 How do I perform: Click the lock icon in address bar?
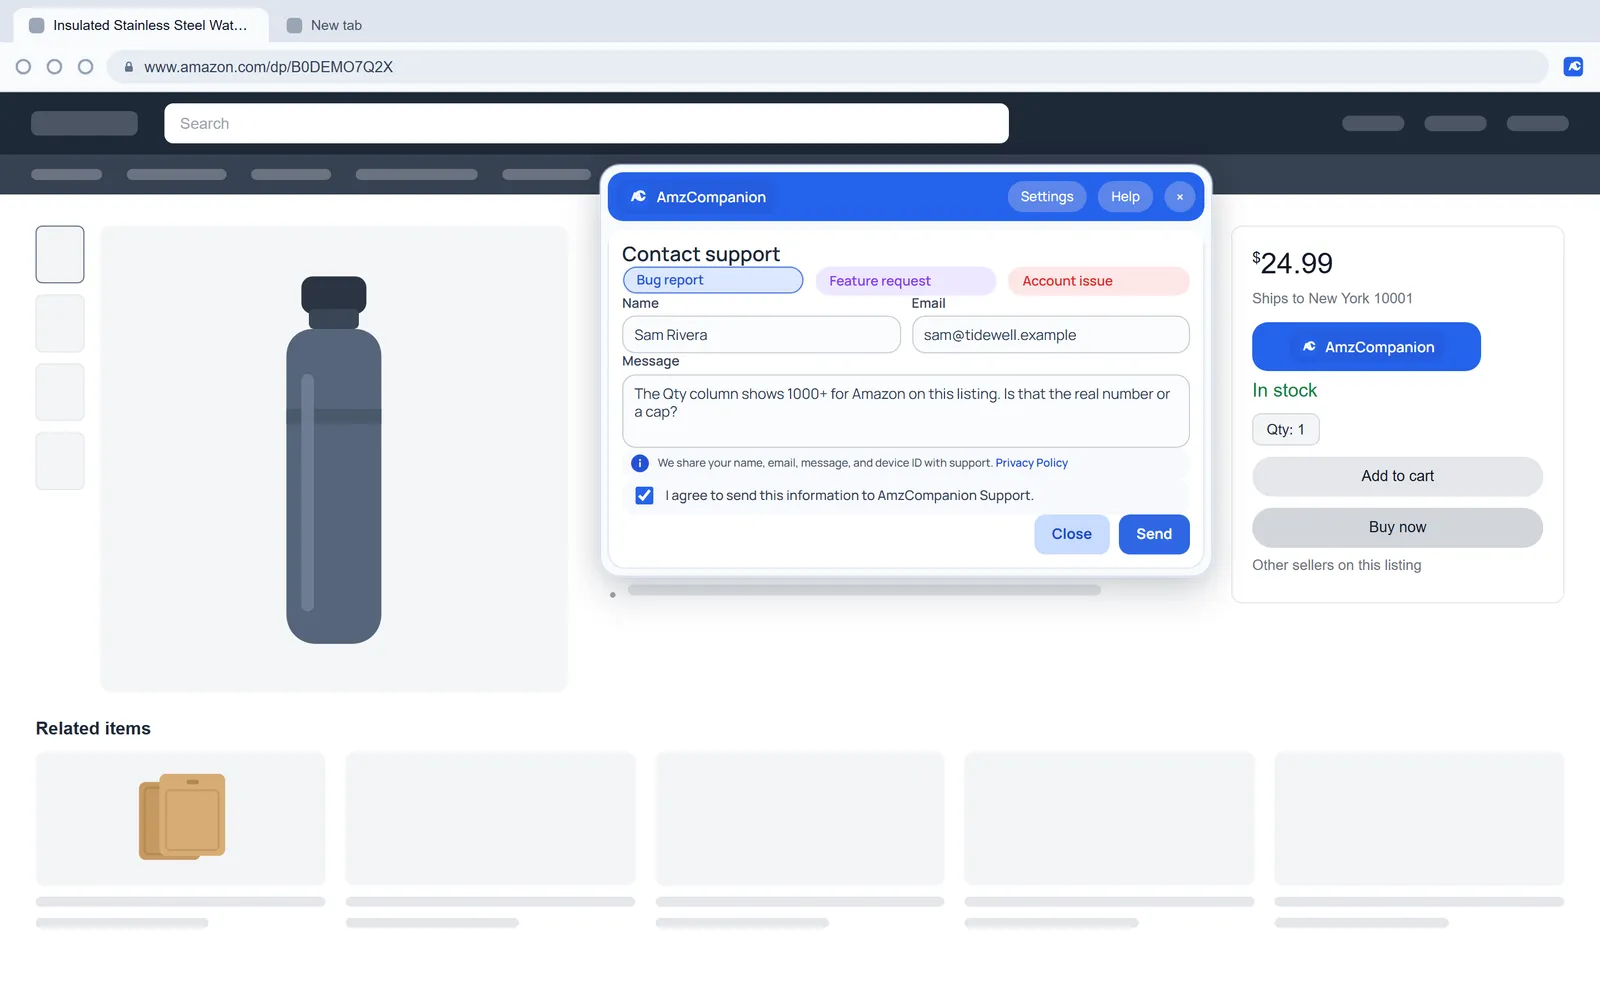[x=128, y=67]
